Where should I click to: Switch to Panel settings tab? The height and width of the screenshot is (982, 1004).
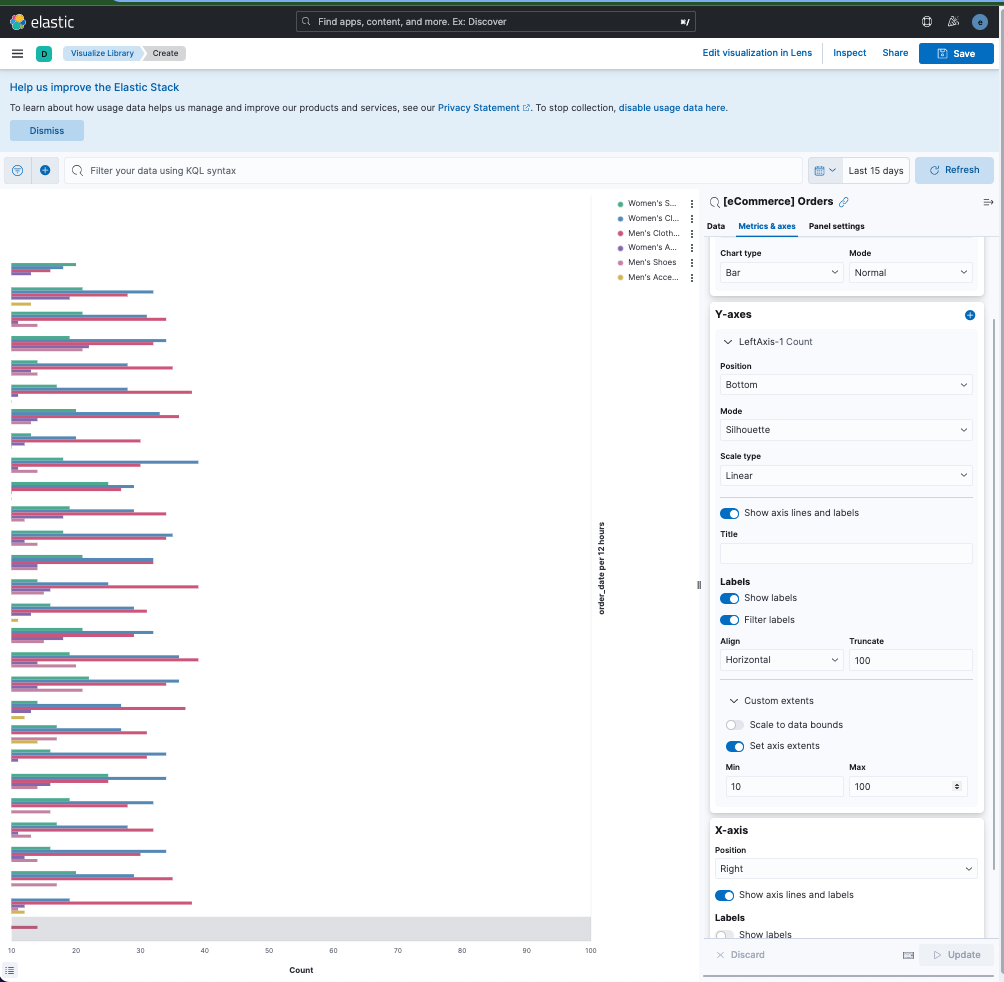(x=836, y=226)
